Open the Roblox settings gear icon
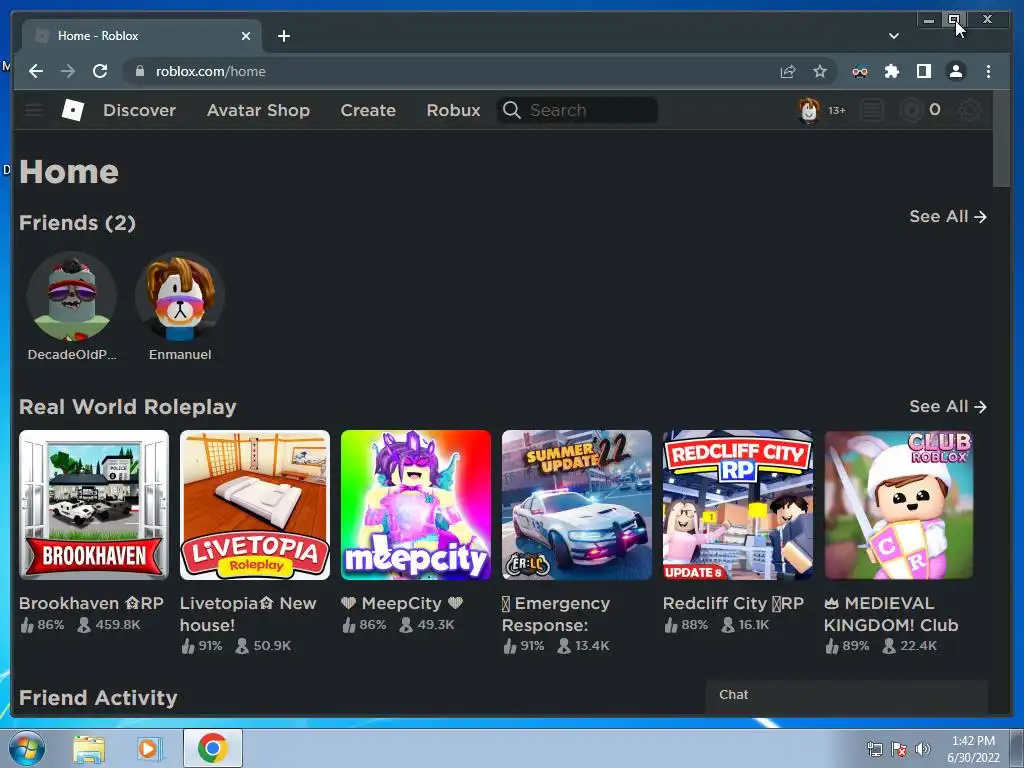Image resolution: width=1024 pixels, height=768 pixels. [x=970, y=110]
